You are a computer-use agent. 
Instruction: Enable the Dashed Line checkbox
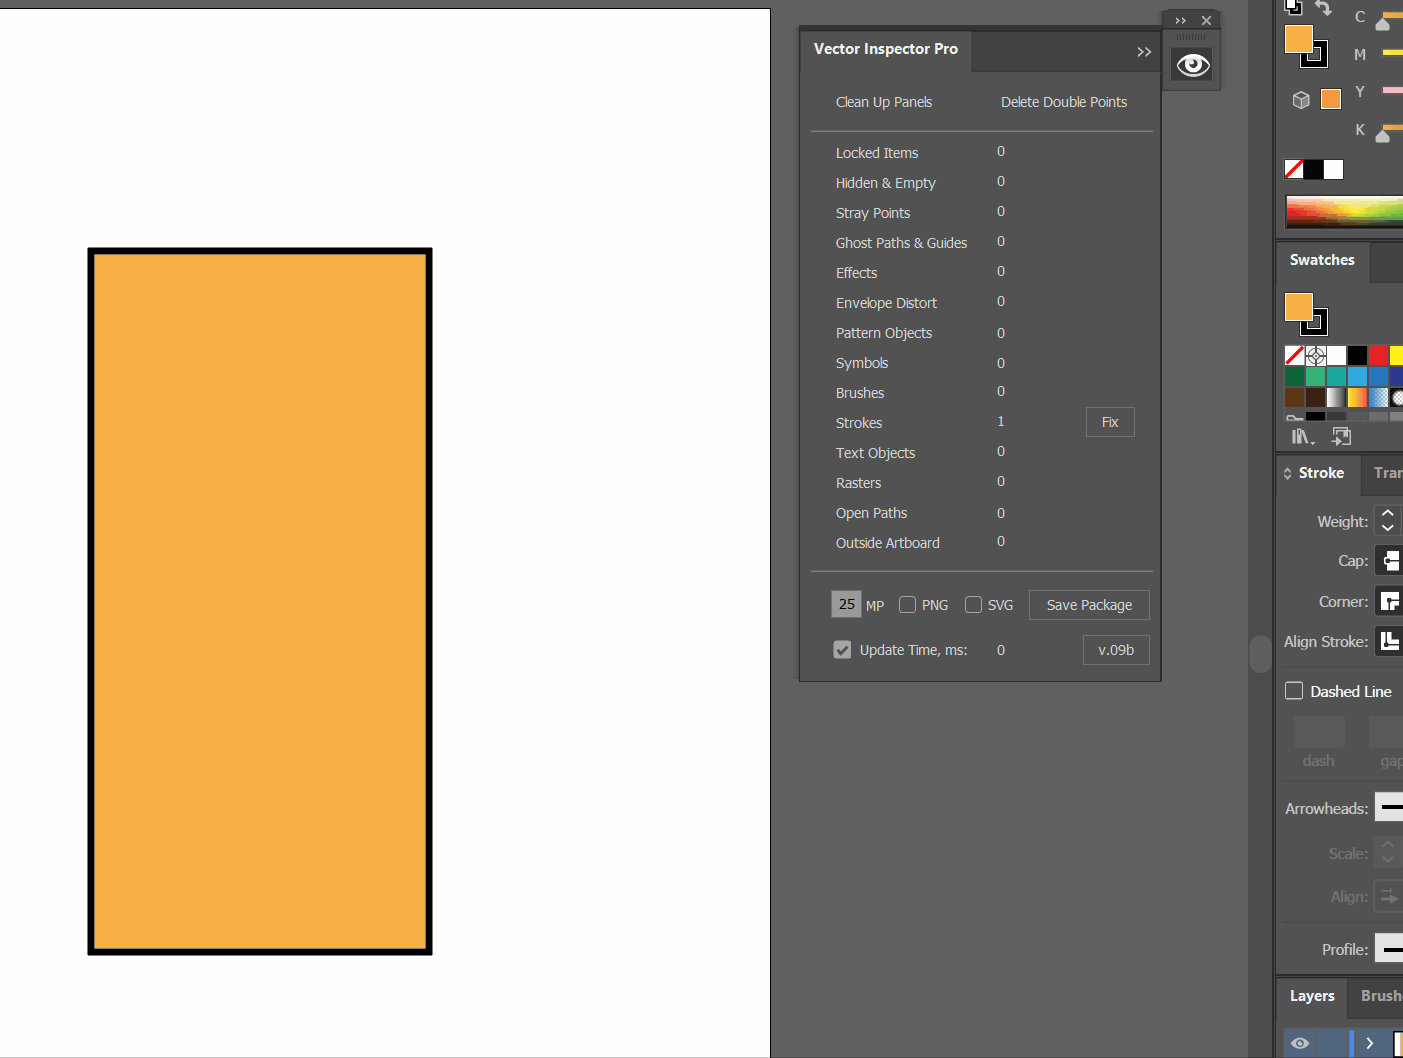click(1294, 691)
